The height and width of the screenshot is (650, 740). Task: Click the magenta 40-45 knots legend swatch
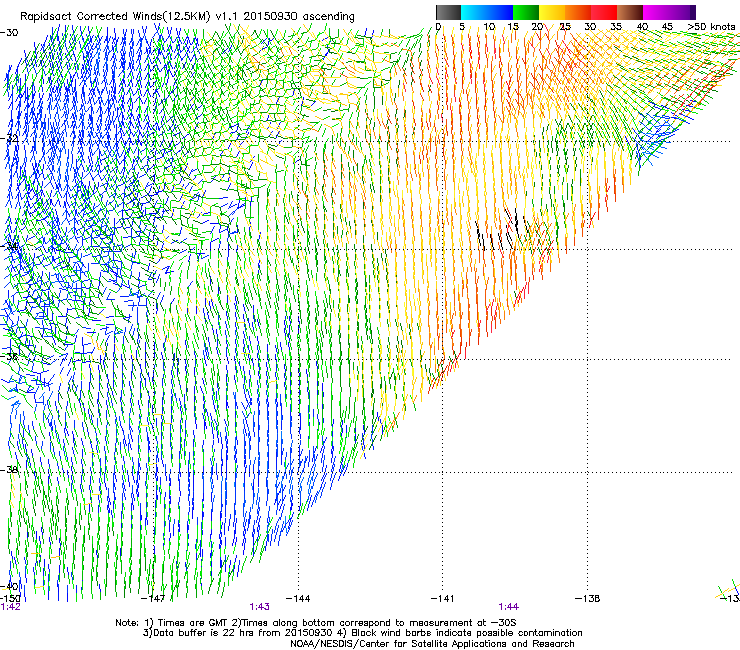pyautogui.click(x=656, y=12)
